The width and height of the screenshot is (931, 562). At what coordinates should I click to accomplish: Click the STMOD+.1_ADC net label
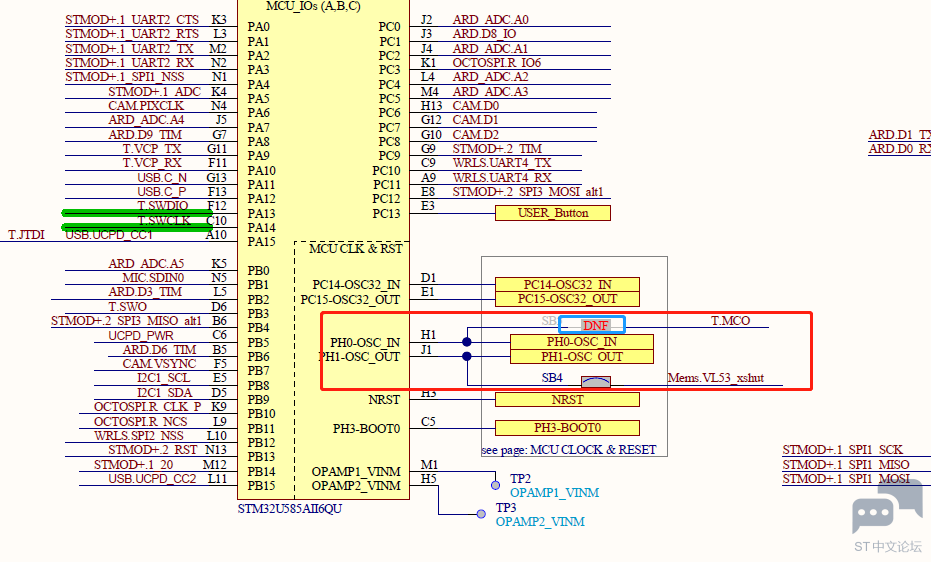point(154,91)
